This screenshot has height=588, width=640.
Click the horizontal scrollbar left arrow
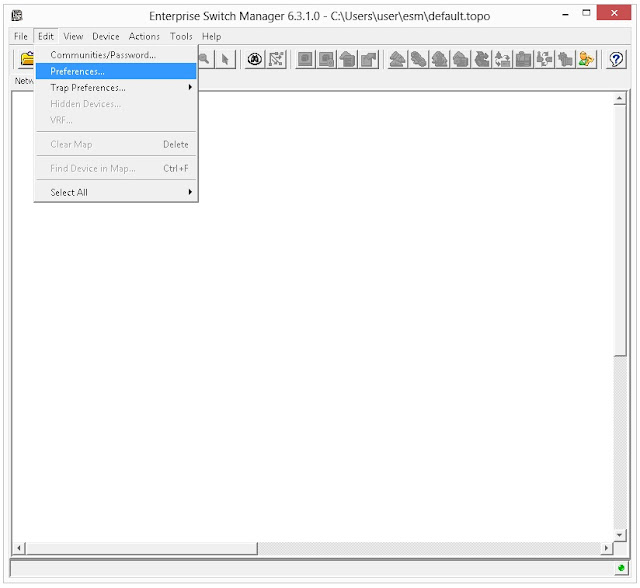(19, 548)
